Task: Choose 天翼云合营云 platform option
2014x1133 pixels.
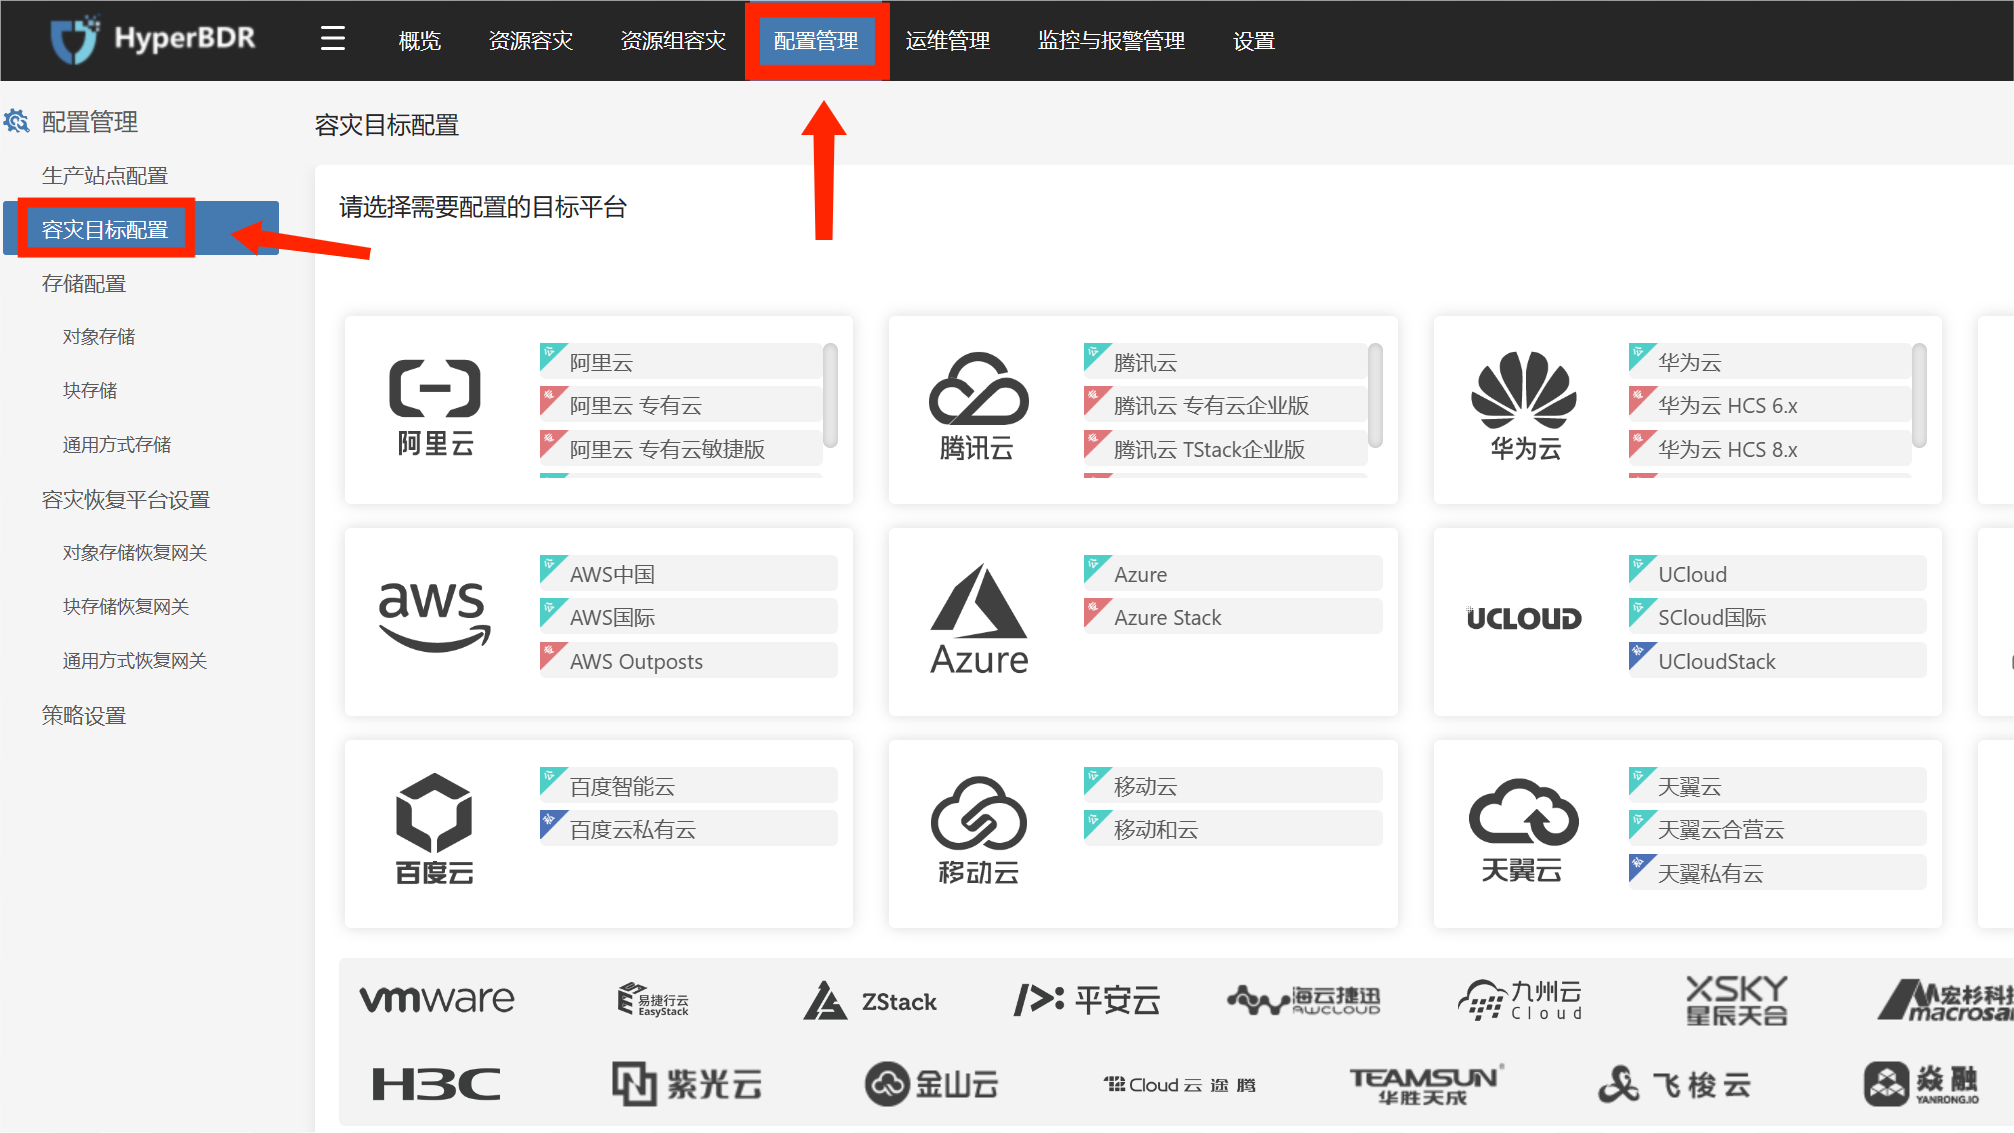Action: (1778, 829)
